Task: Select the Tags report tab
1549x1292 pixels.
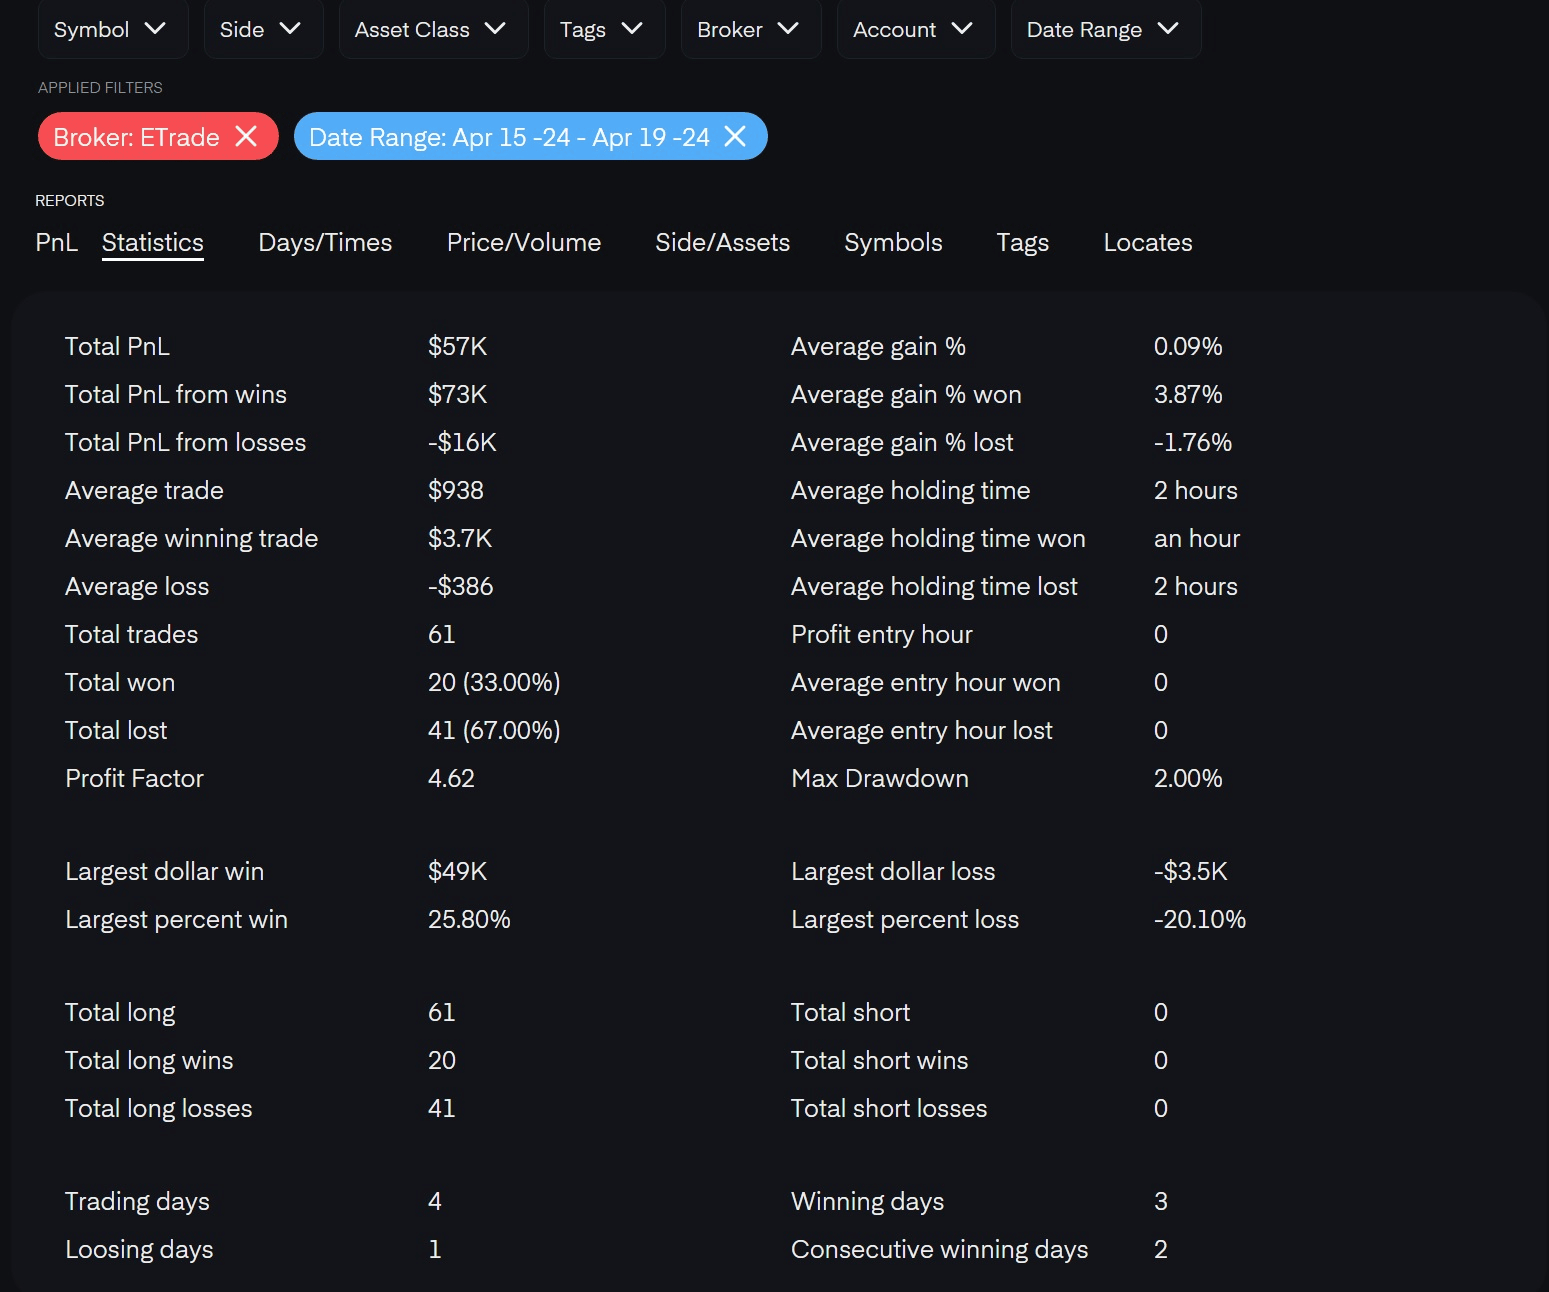Action: pos(1022,243)
